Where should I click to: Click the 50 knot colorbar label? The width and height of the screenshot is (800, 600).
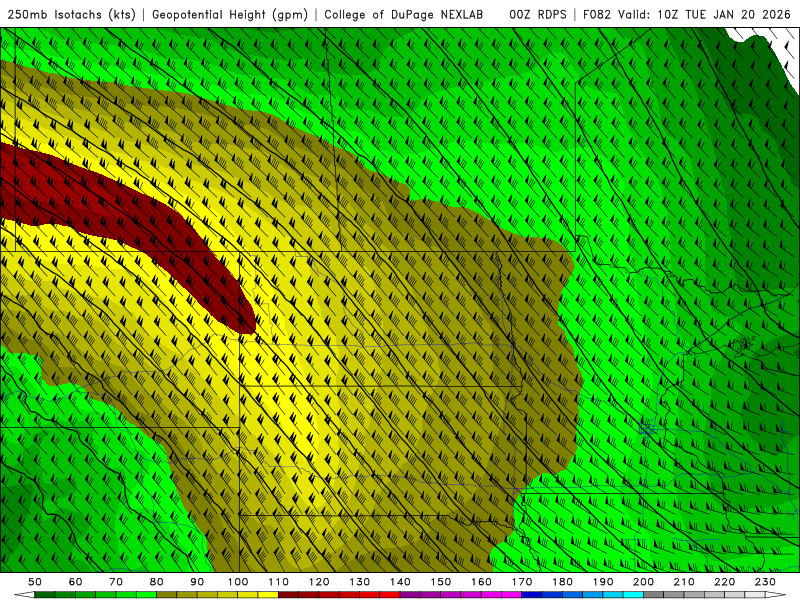(x=35, y=582)
